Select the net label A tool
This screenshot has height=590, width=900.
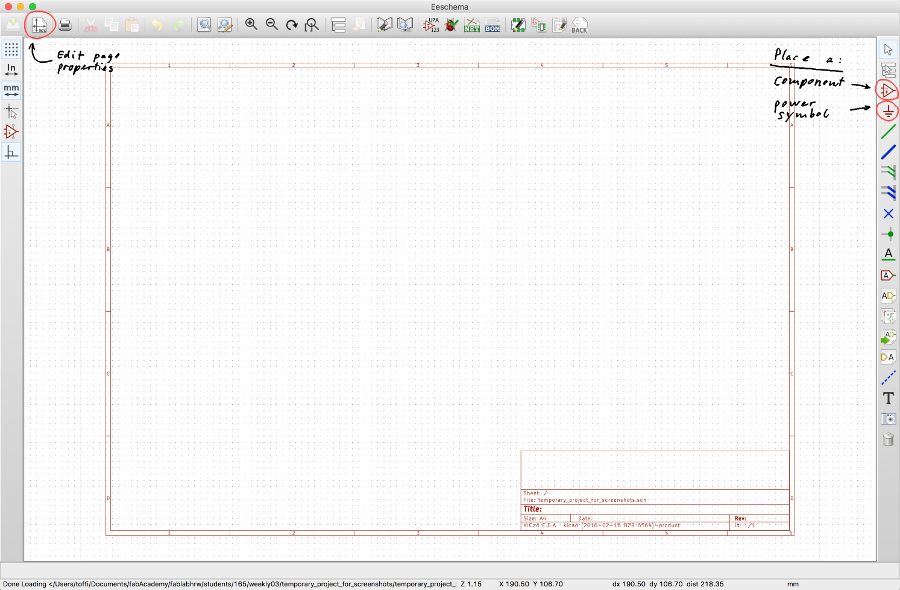tap(888, 254)
